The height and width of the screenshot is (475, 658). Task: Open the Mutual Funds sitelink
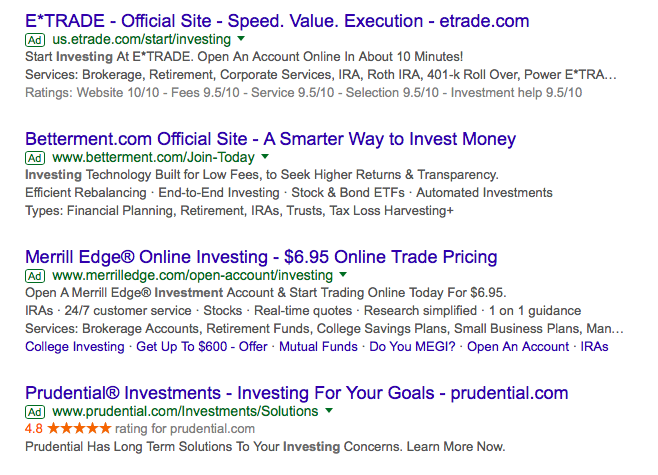click(x=318, y=347)
